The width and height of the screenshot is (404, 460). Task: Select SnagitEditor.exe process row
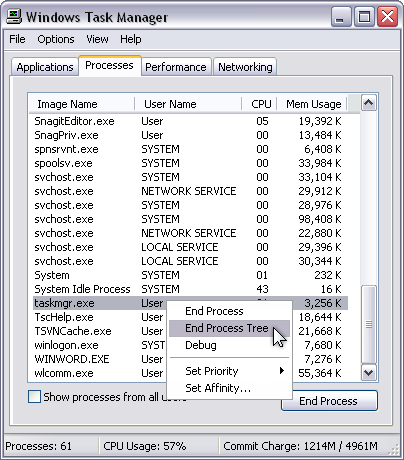[190, 121]
